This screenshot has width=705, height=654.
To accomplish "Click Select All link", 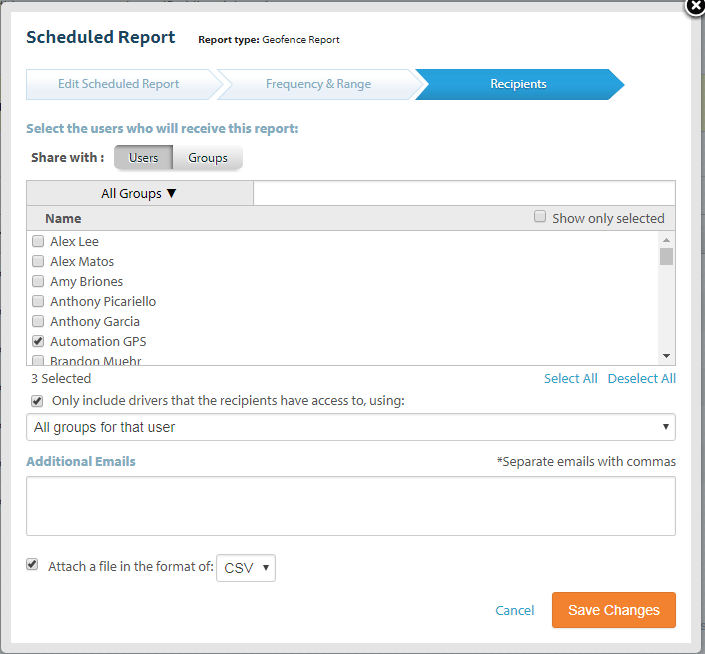I will (x=570, y=378).
